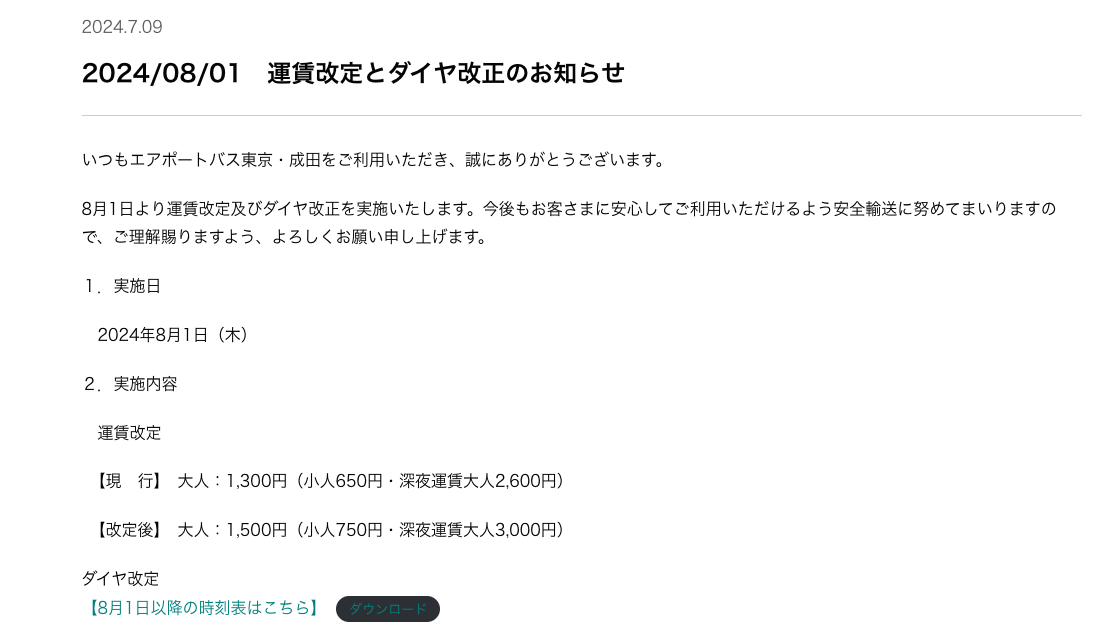Click the 2024/08/01 date in the headline
Viewport: 1107px width, 637px height.
(x=161, y=73)
